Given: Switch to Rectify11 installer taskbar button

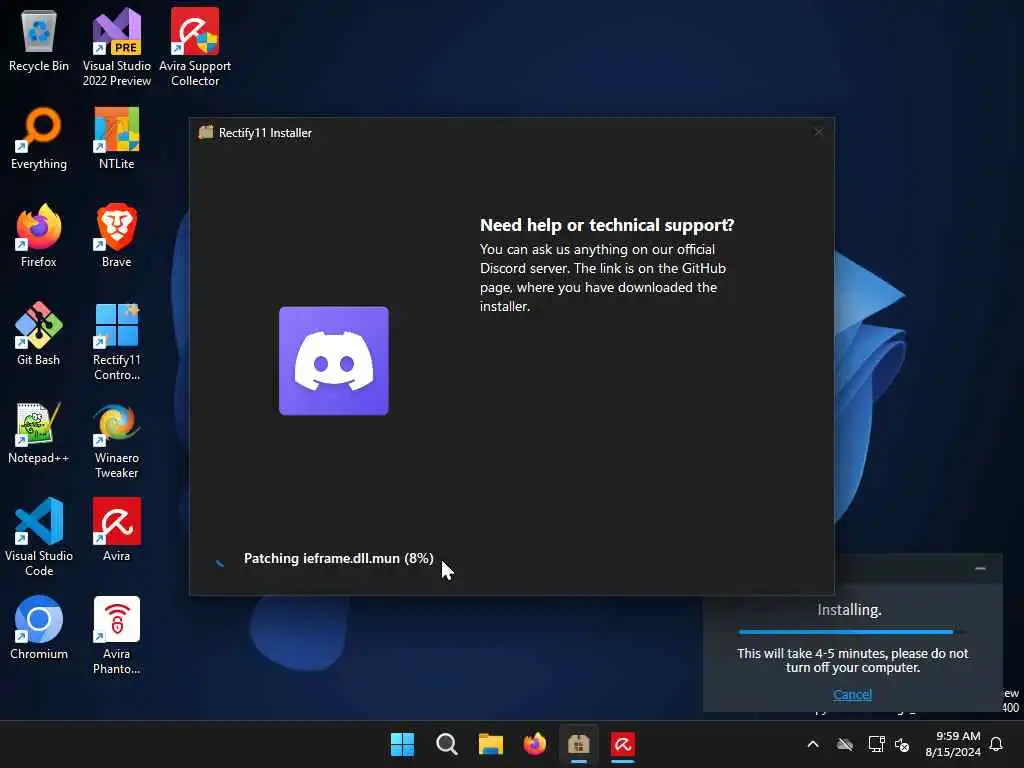Looking at the screenshot, I should point(579,744).
